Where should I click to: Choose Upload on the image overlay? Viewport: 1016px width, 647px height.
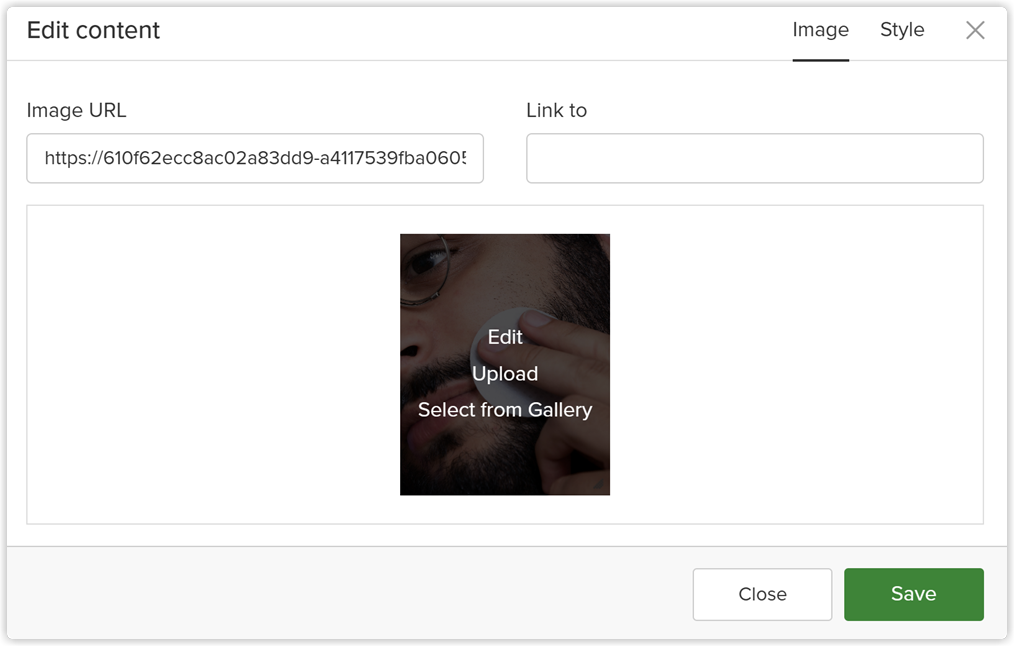(x=505, y=374)
